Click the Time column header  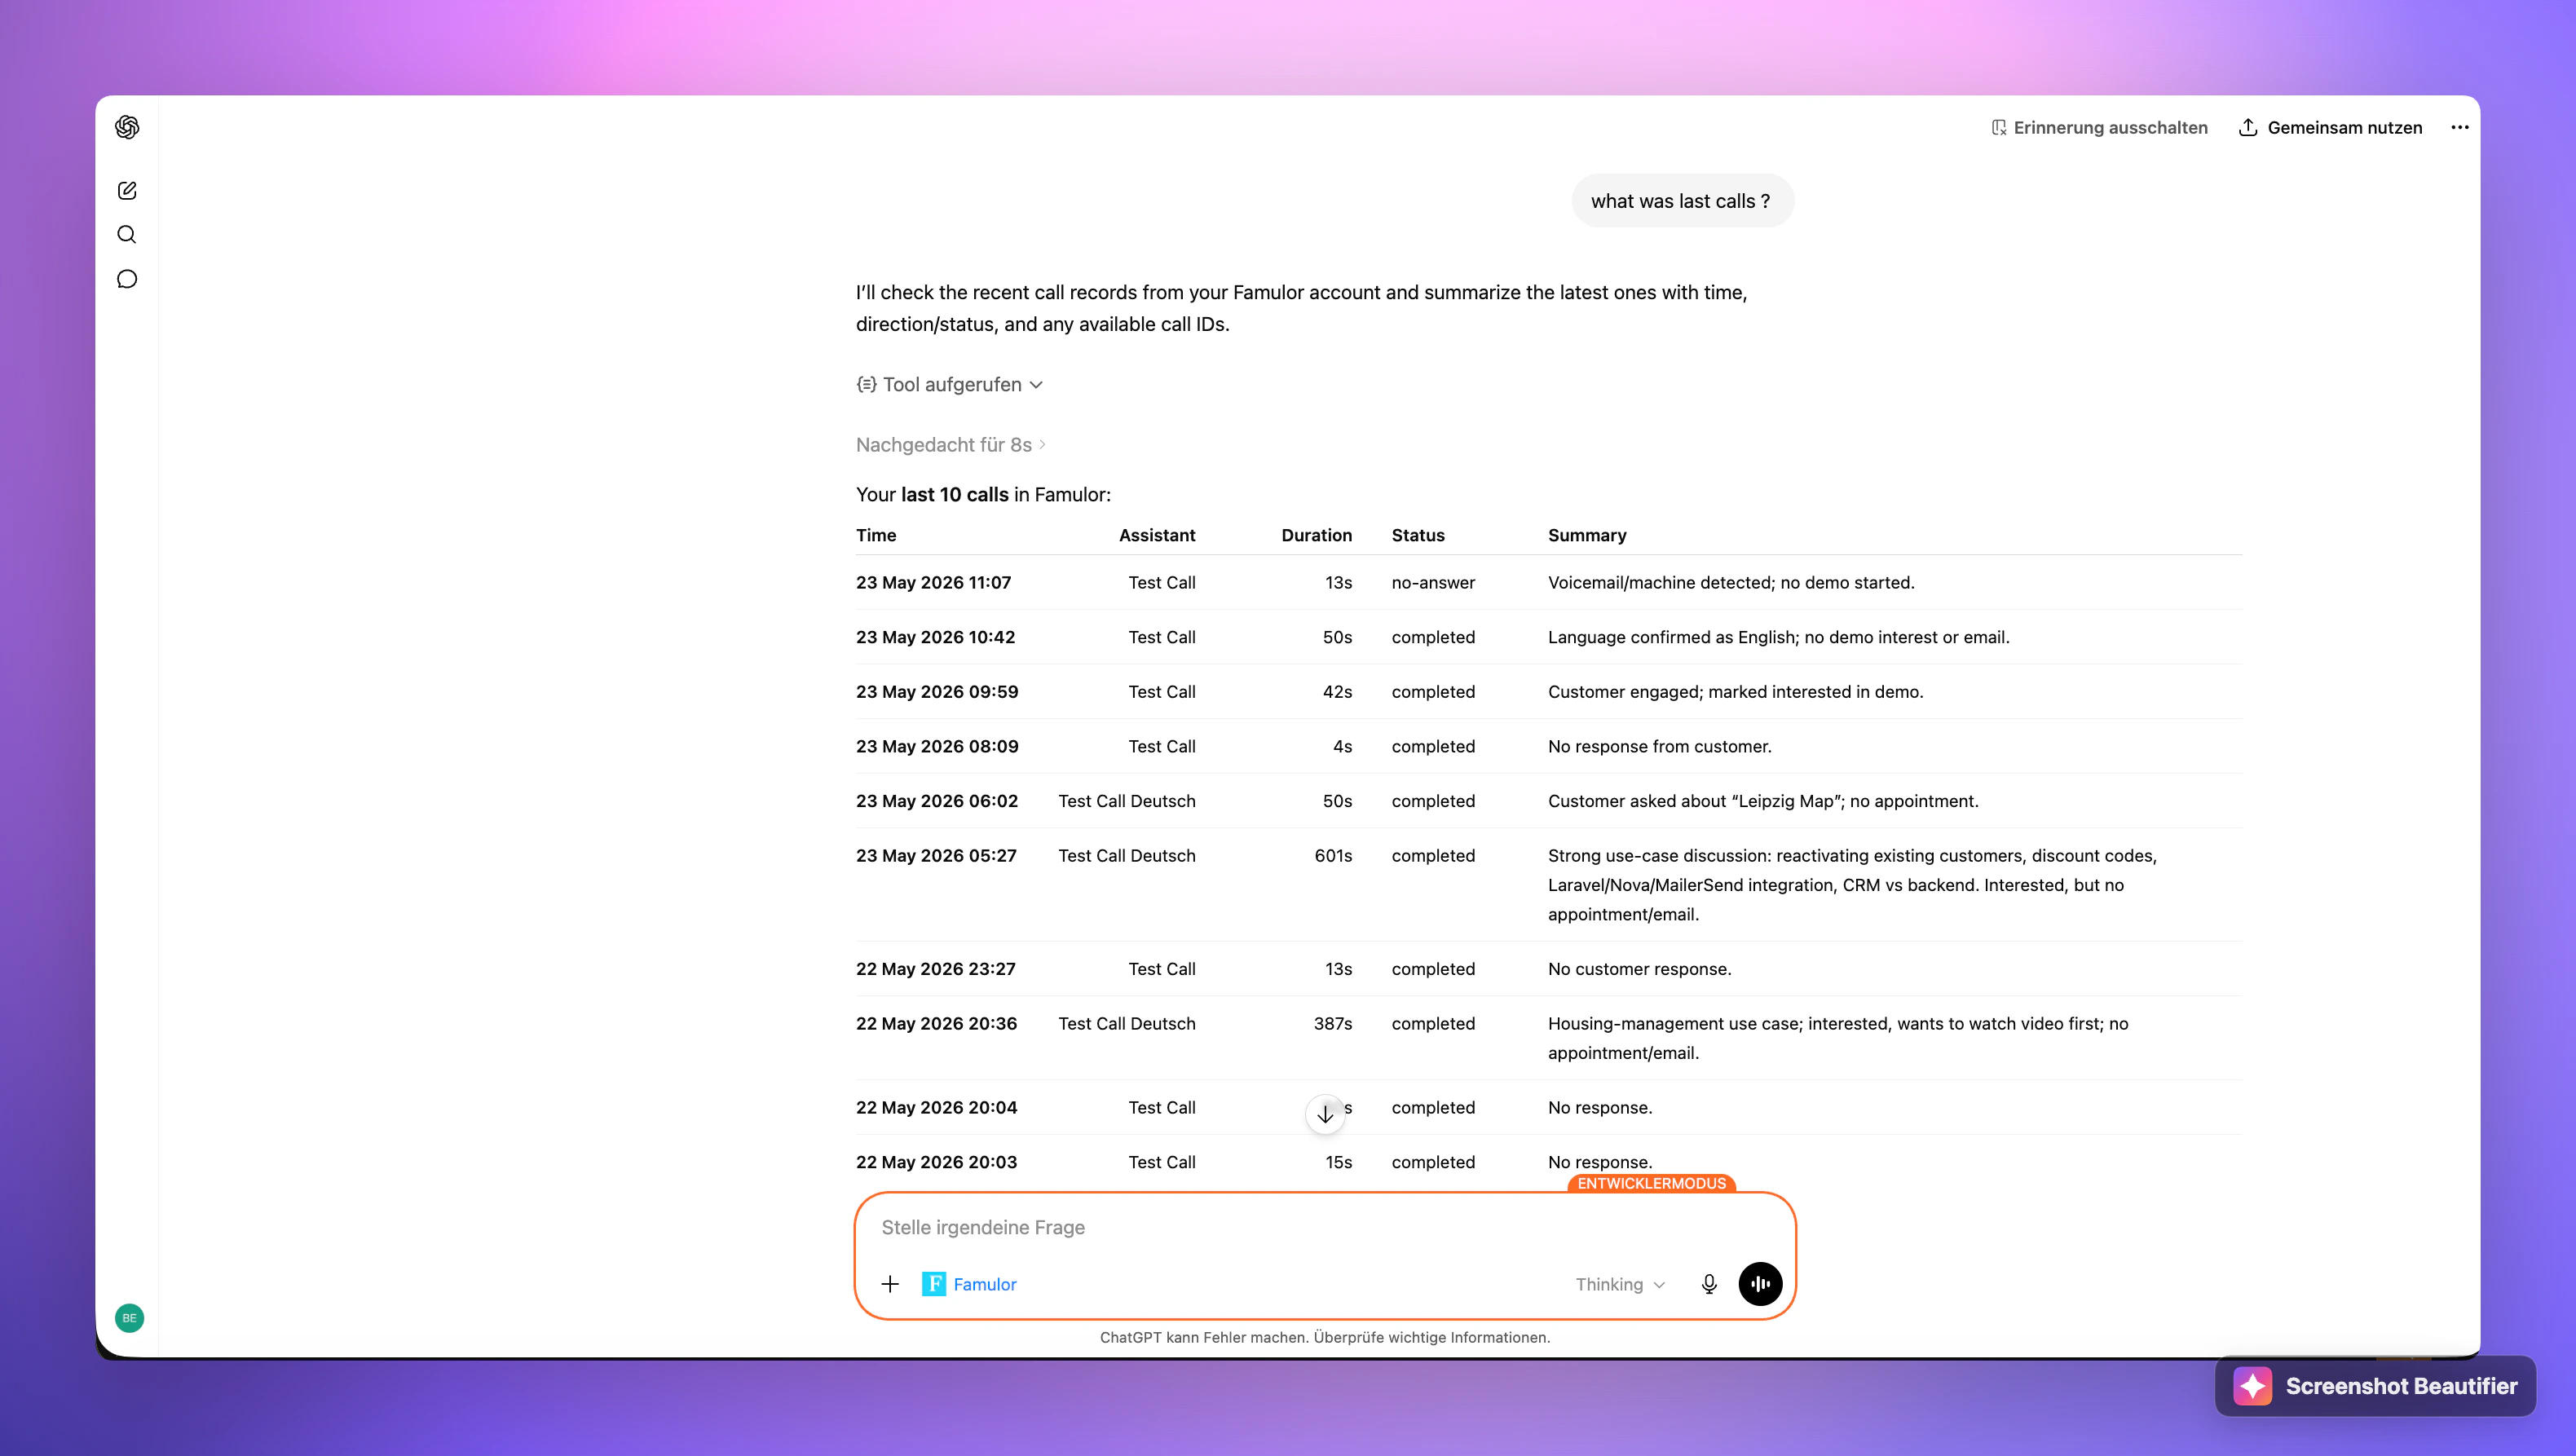point(876,535)
